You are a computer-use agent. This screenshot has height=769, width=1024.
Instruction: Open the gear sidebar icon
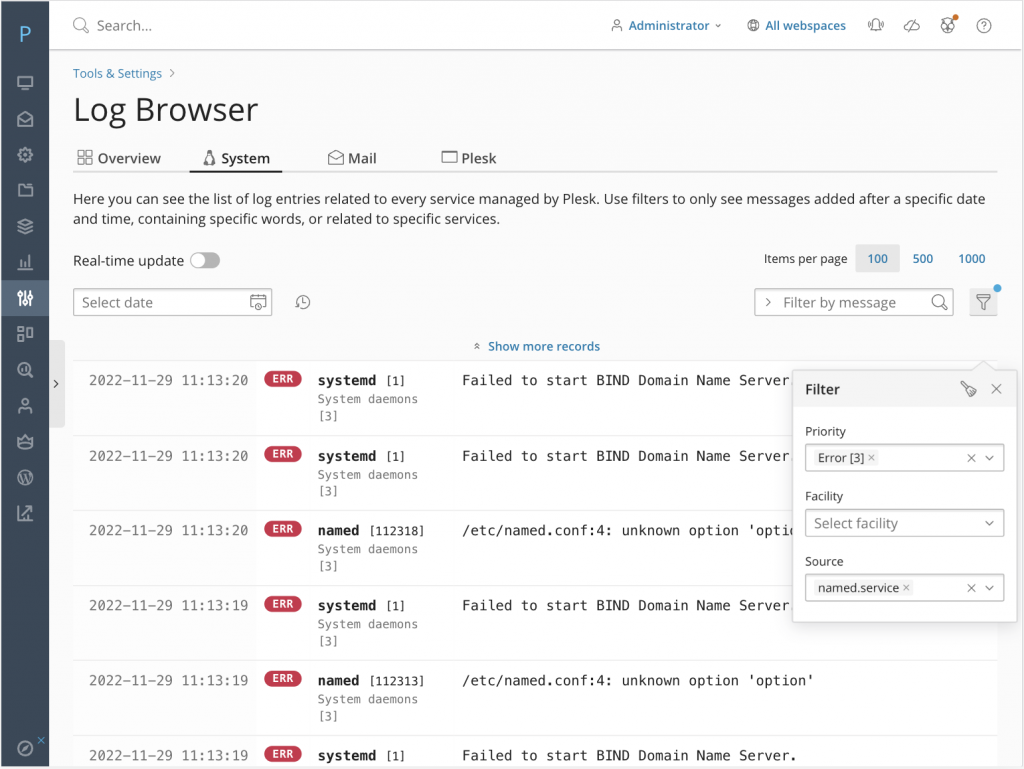[25, 155]
